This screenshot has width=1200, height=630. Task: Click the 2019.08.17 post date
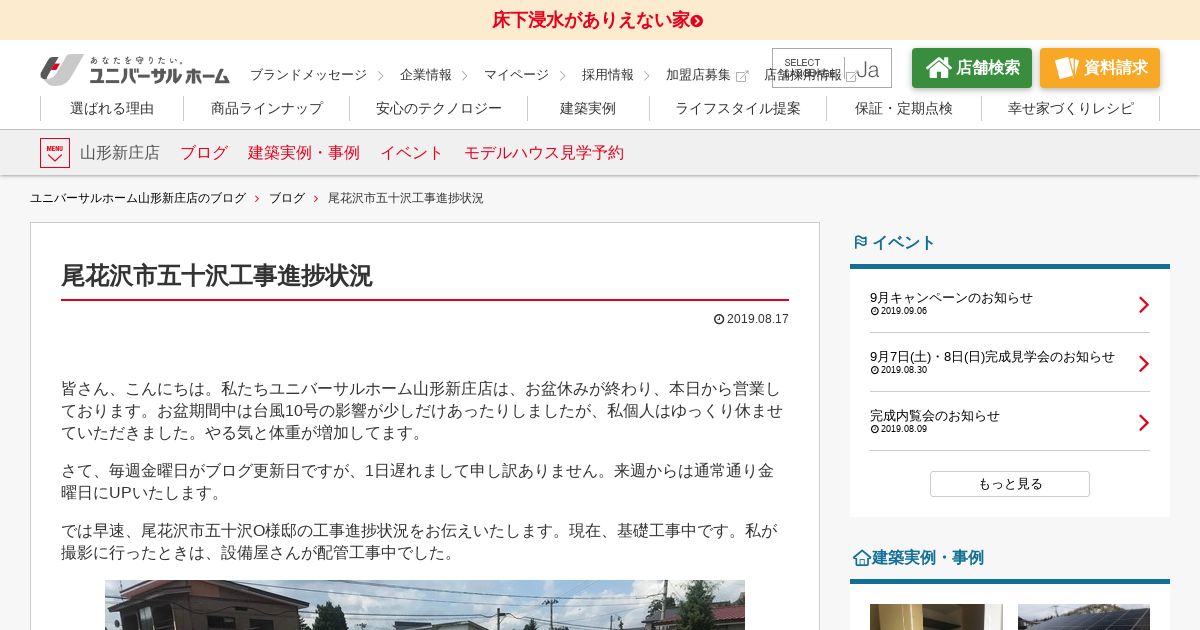click(751, 319)
